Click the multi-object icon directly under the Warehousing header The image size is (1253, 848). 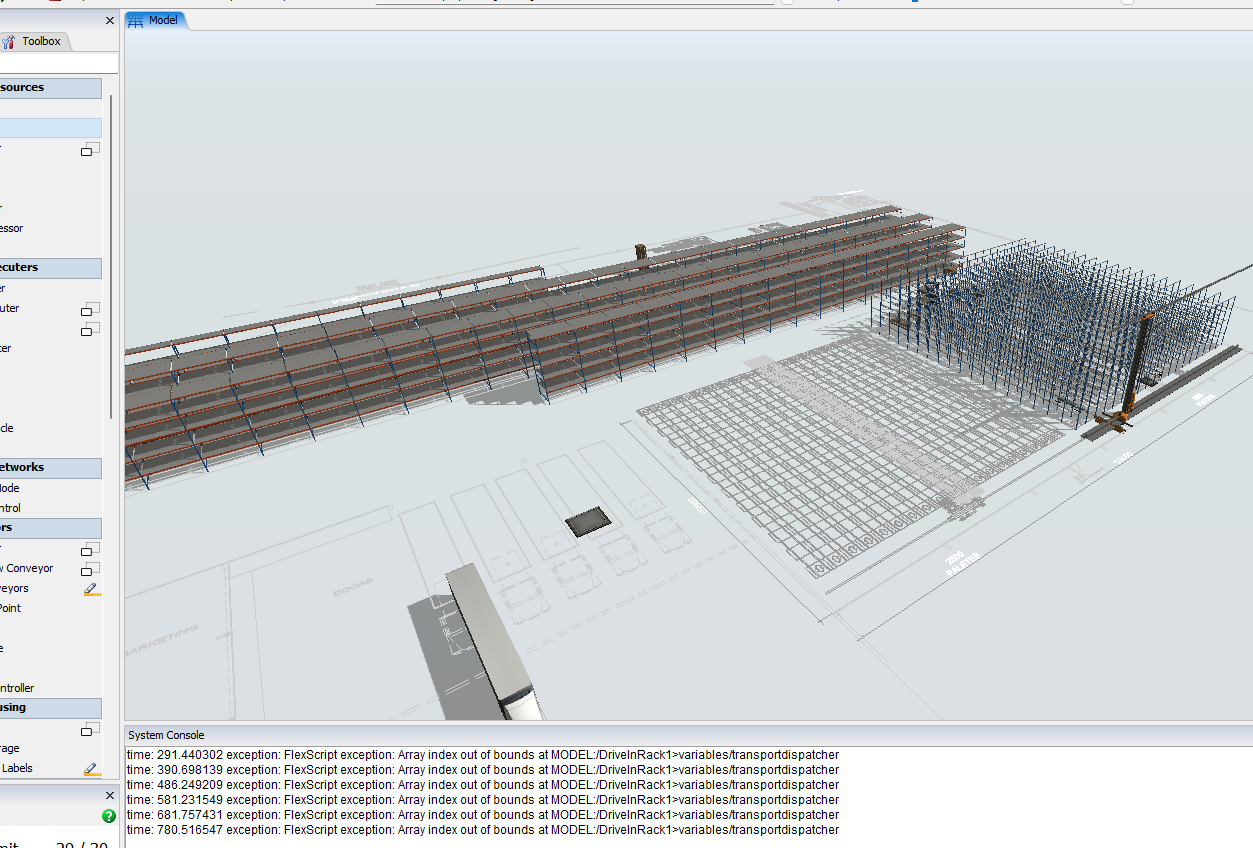90,729
